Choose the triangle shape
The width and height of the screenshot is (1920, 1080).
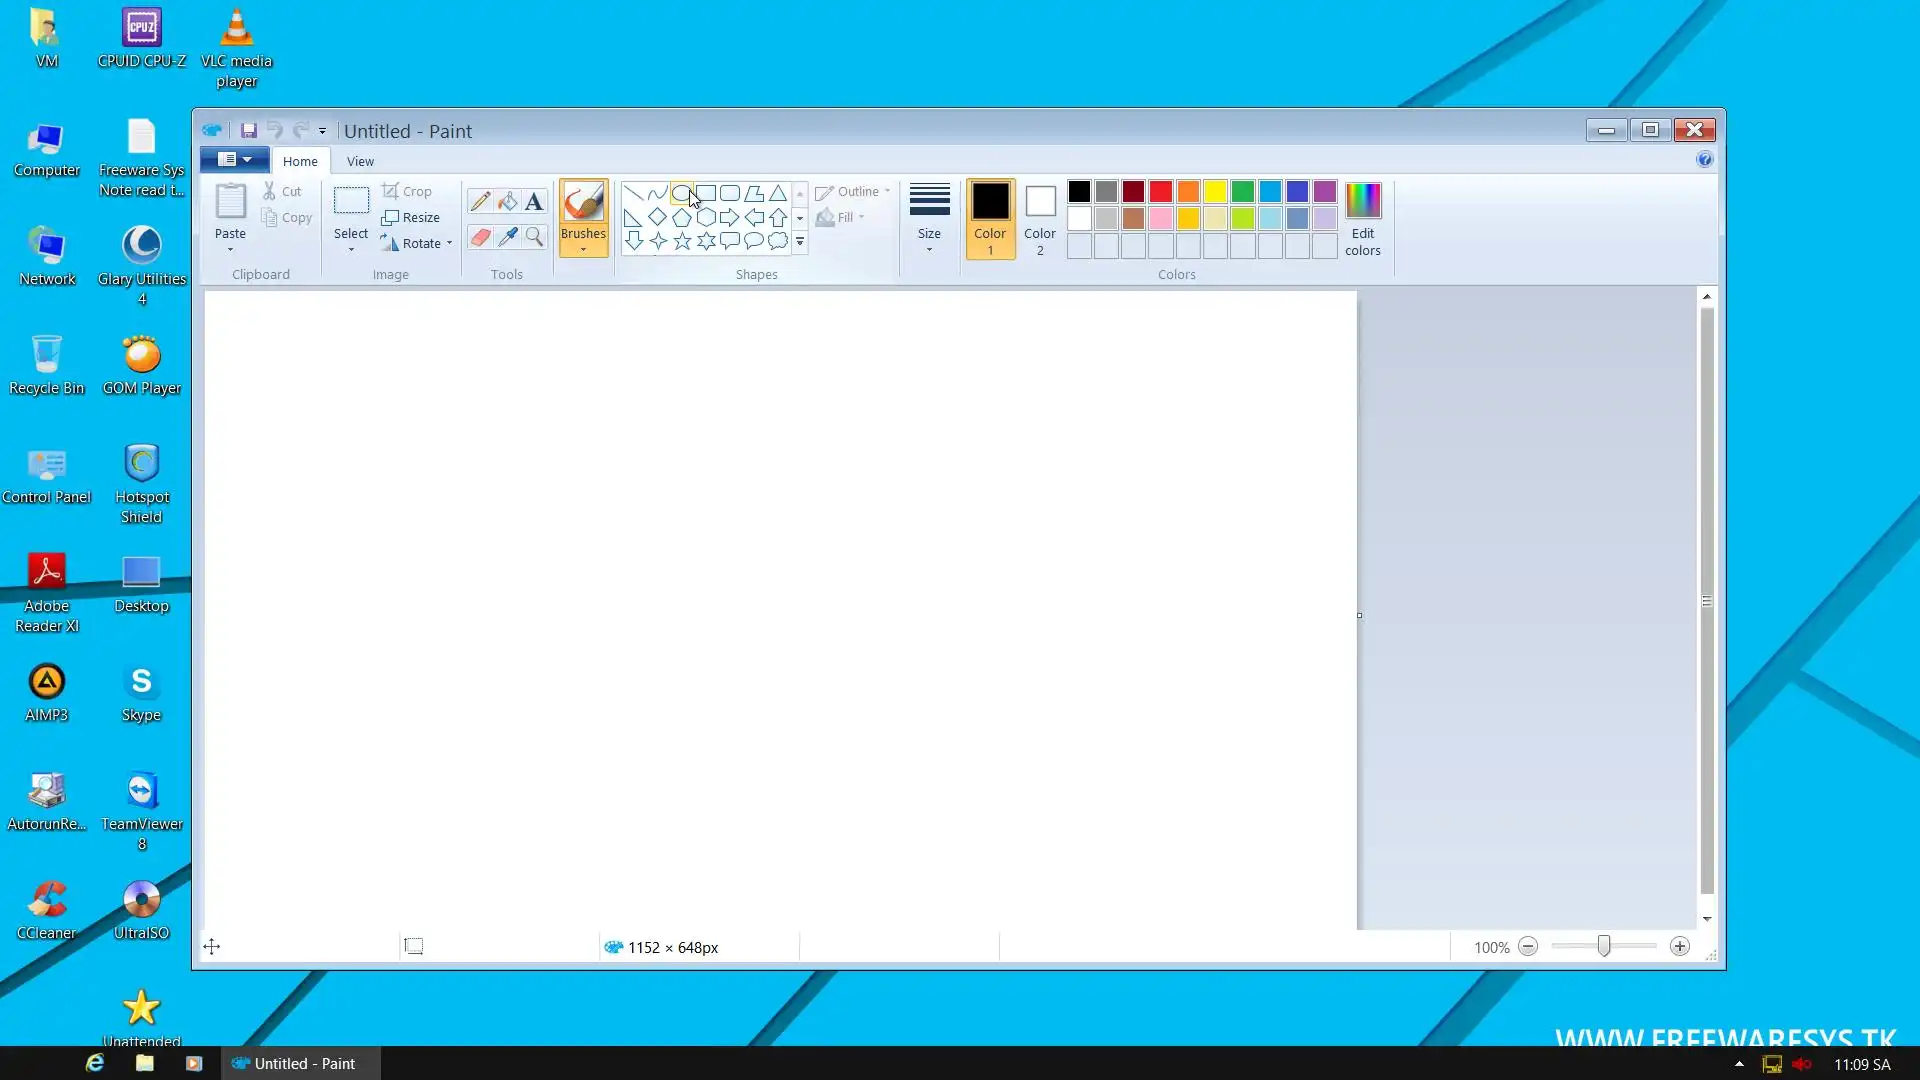click(778, 193)
